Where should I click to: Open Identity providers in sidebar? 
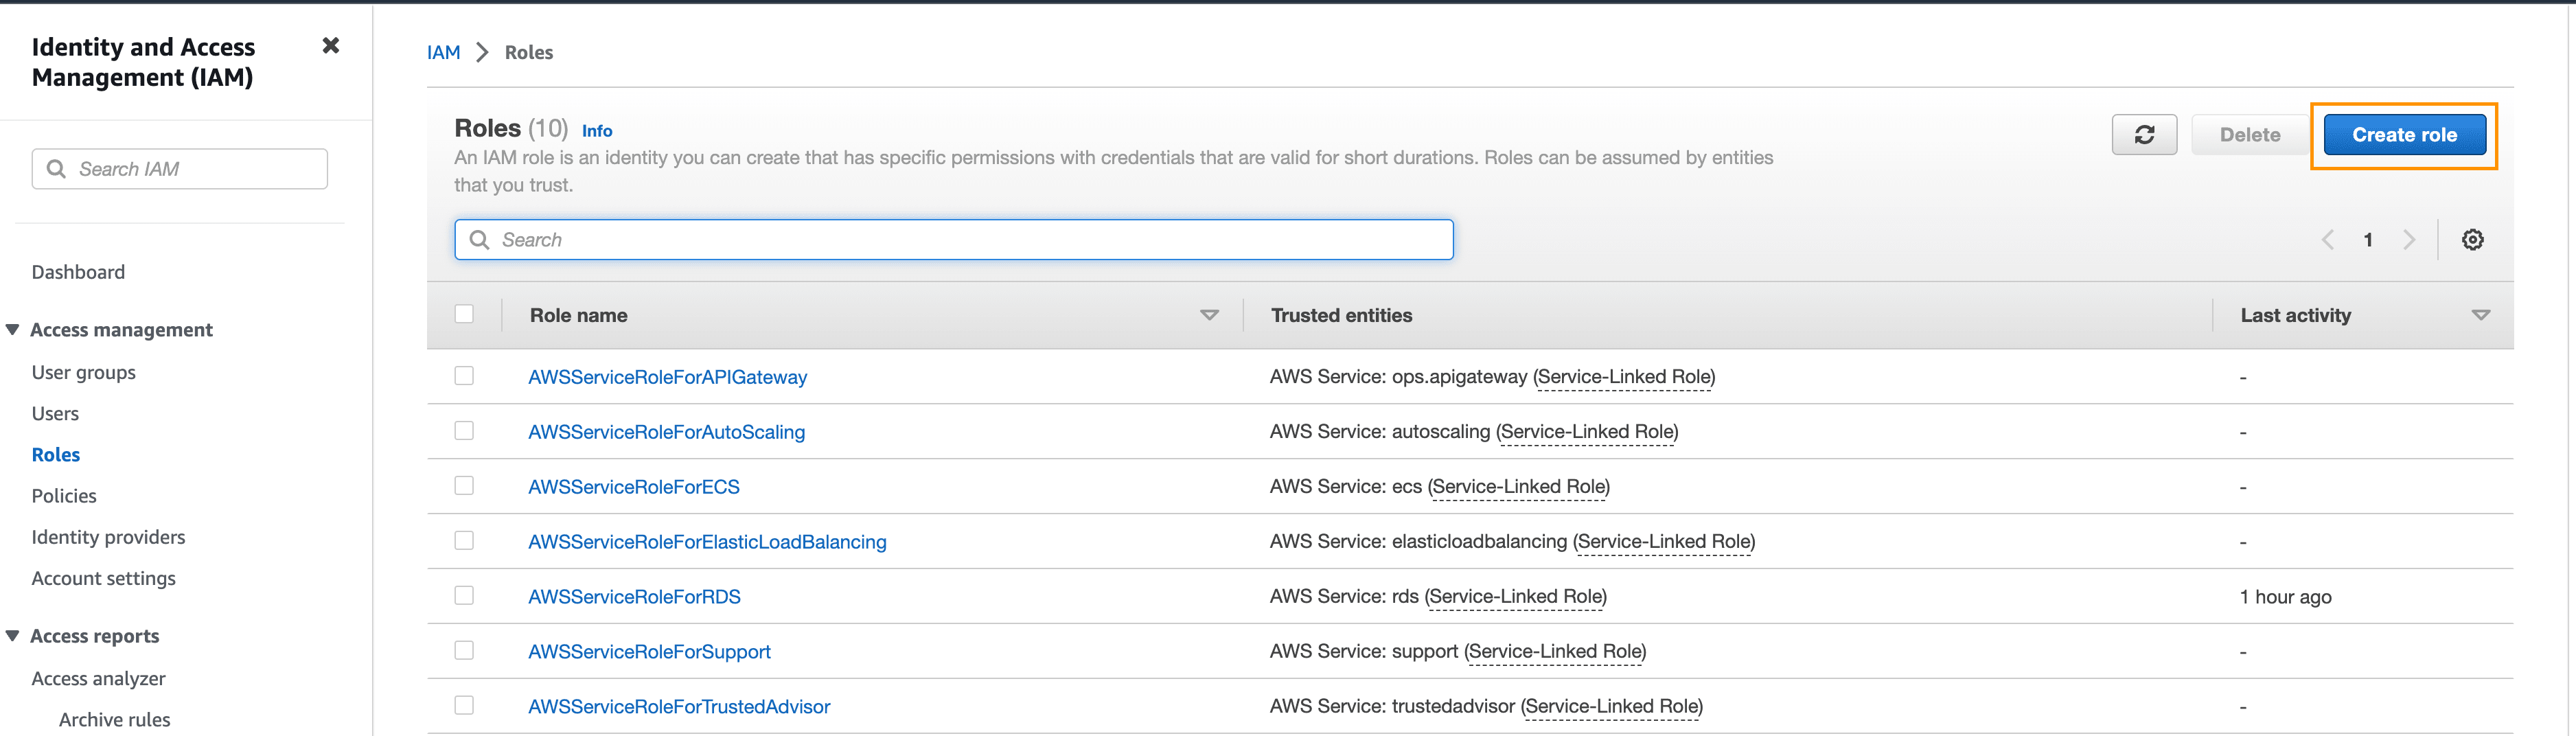[x=108, y=537]
